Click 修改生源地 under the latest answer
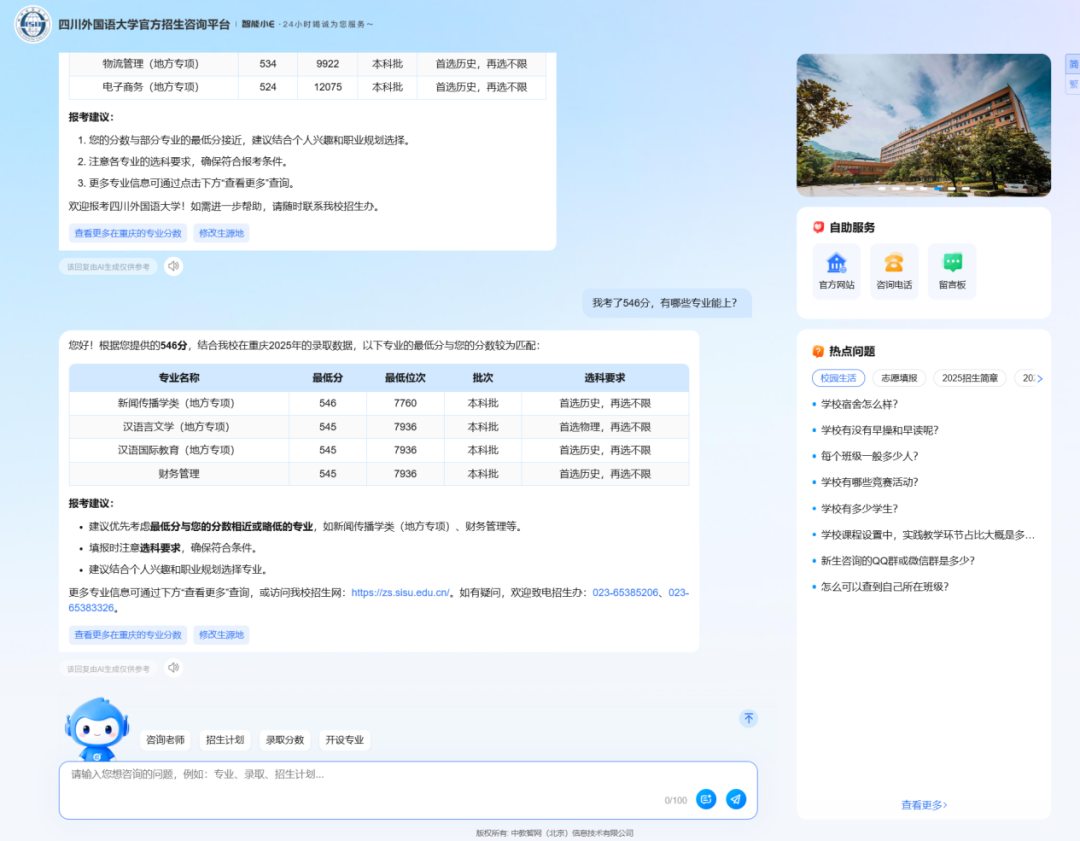This screenshot has height=841, width=1080. point(221,635)
